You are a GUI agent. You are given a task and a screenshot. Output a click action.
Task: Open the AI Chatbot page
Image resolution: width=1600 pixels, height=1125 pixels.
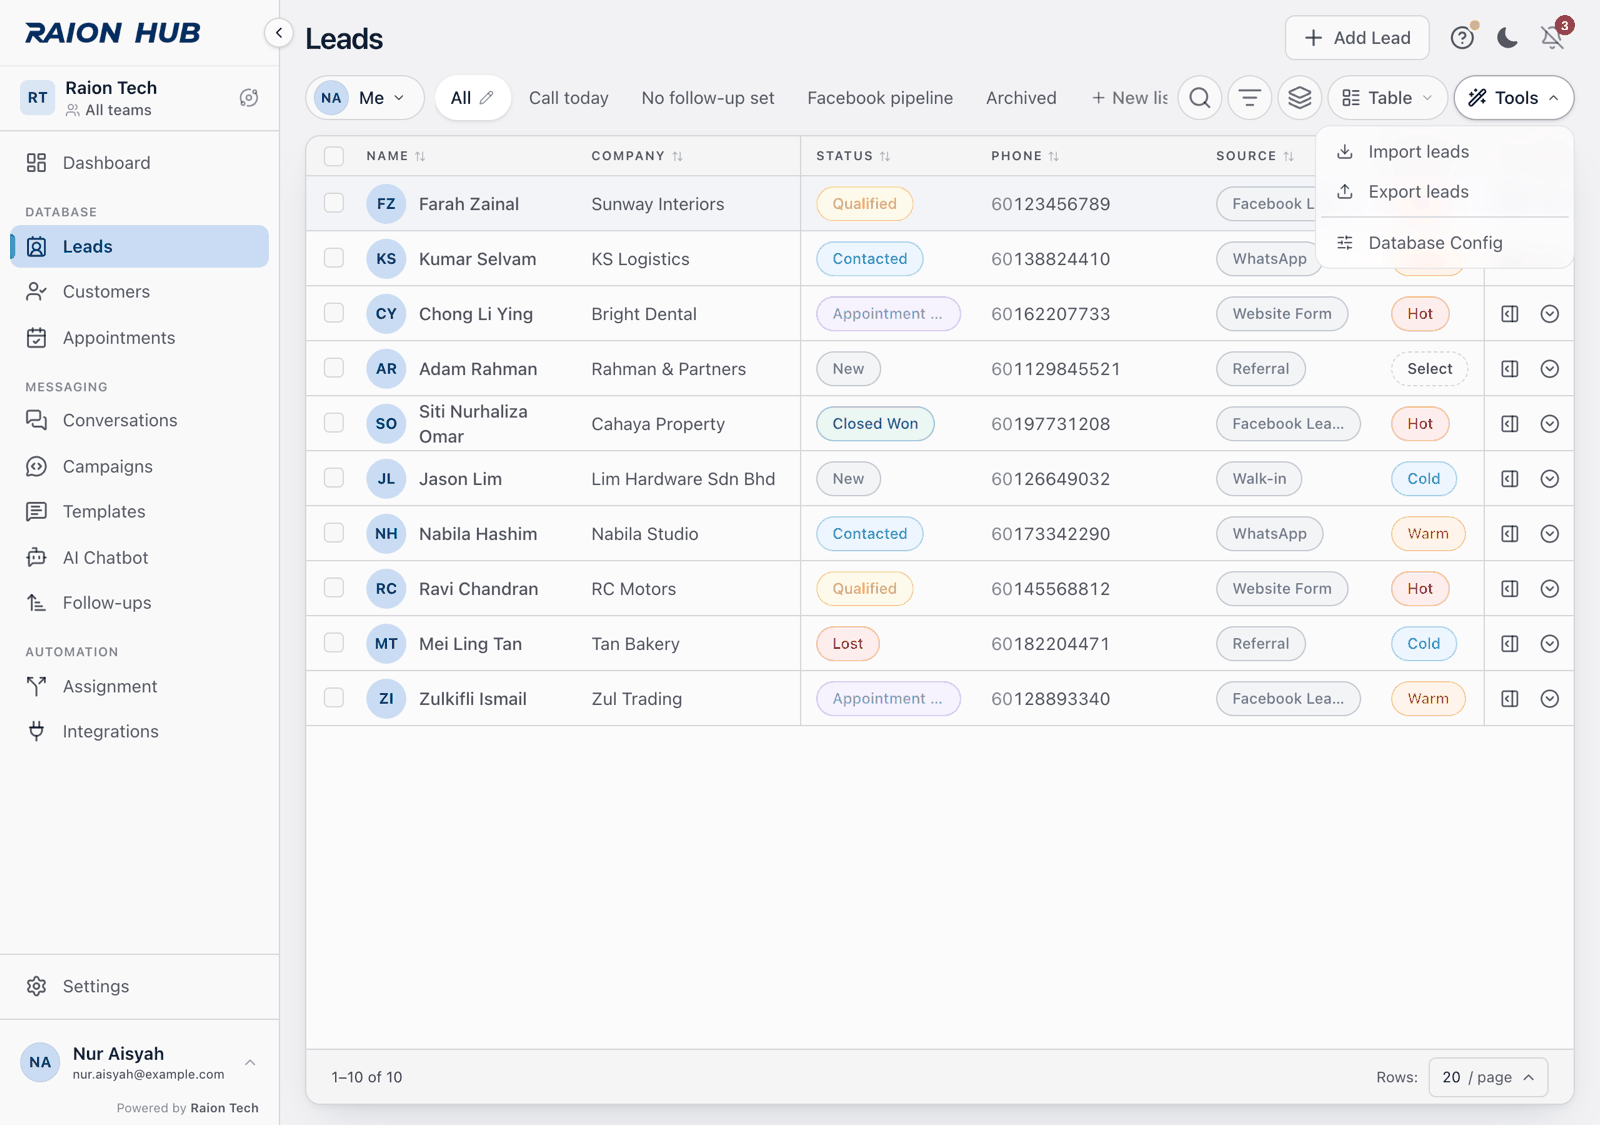click(140, 557)
